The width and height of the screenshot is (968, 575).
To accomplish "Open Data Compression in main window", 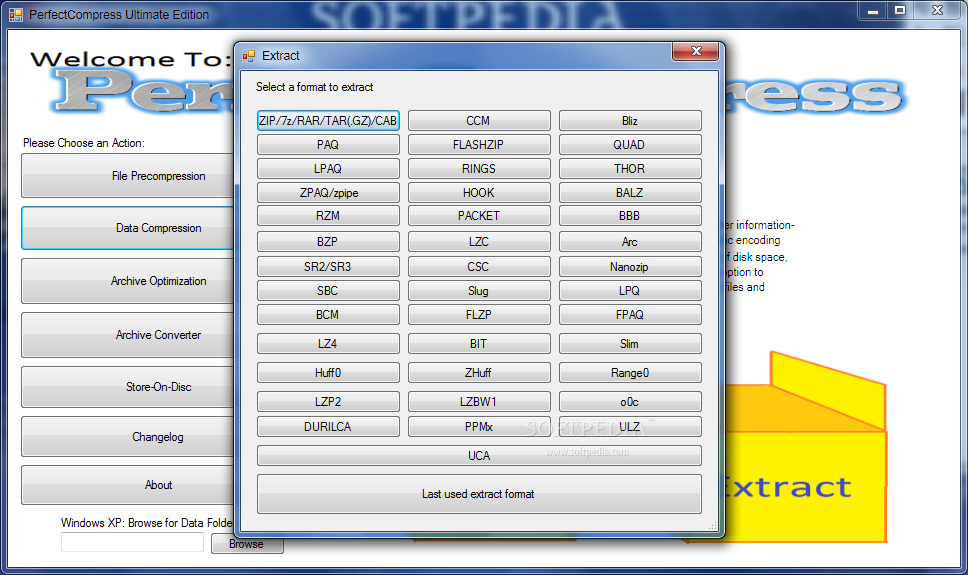I will pos(128,228).
